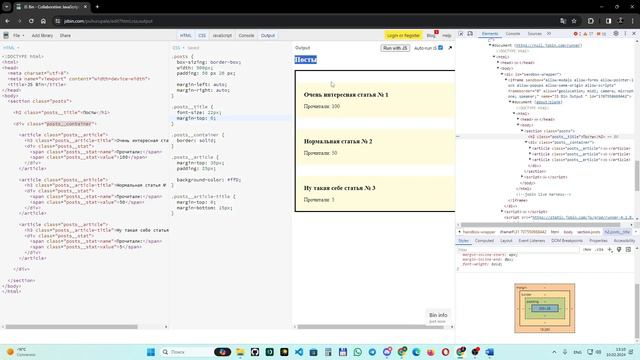Toggle the DevTools device toolbar icon
Screen dimensions: 640x360
coord(470,34)
